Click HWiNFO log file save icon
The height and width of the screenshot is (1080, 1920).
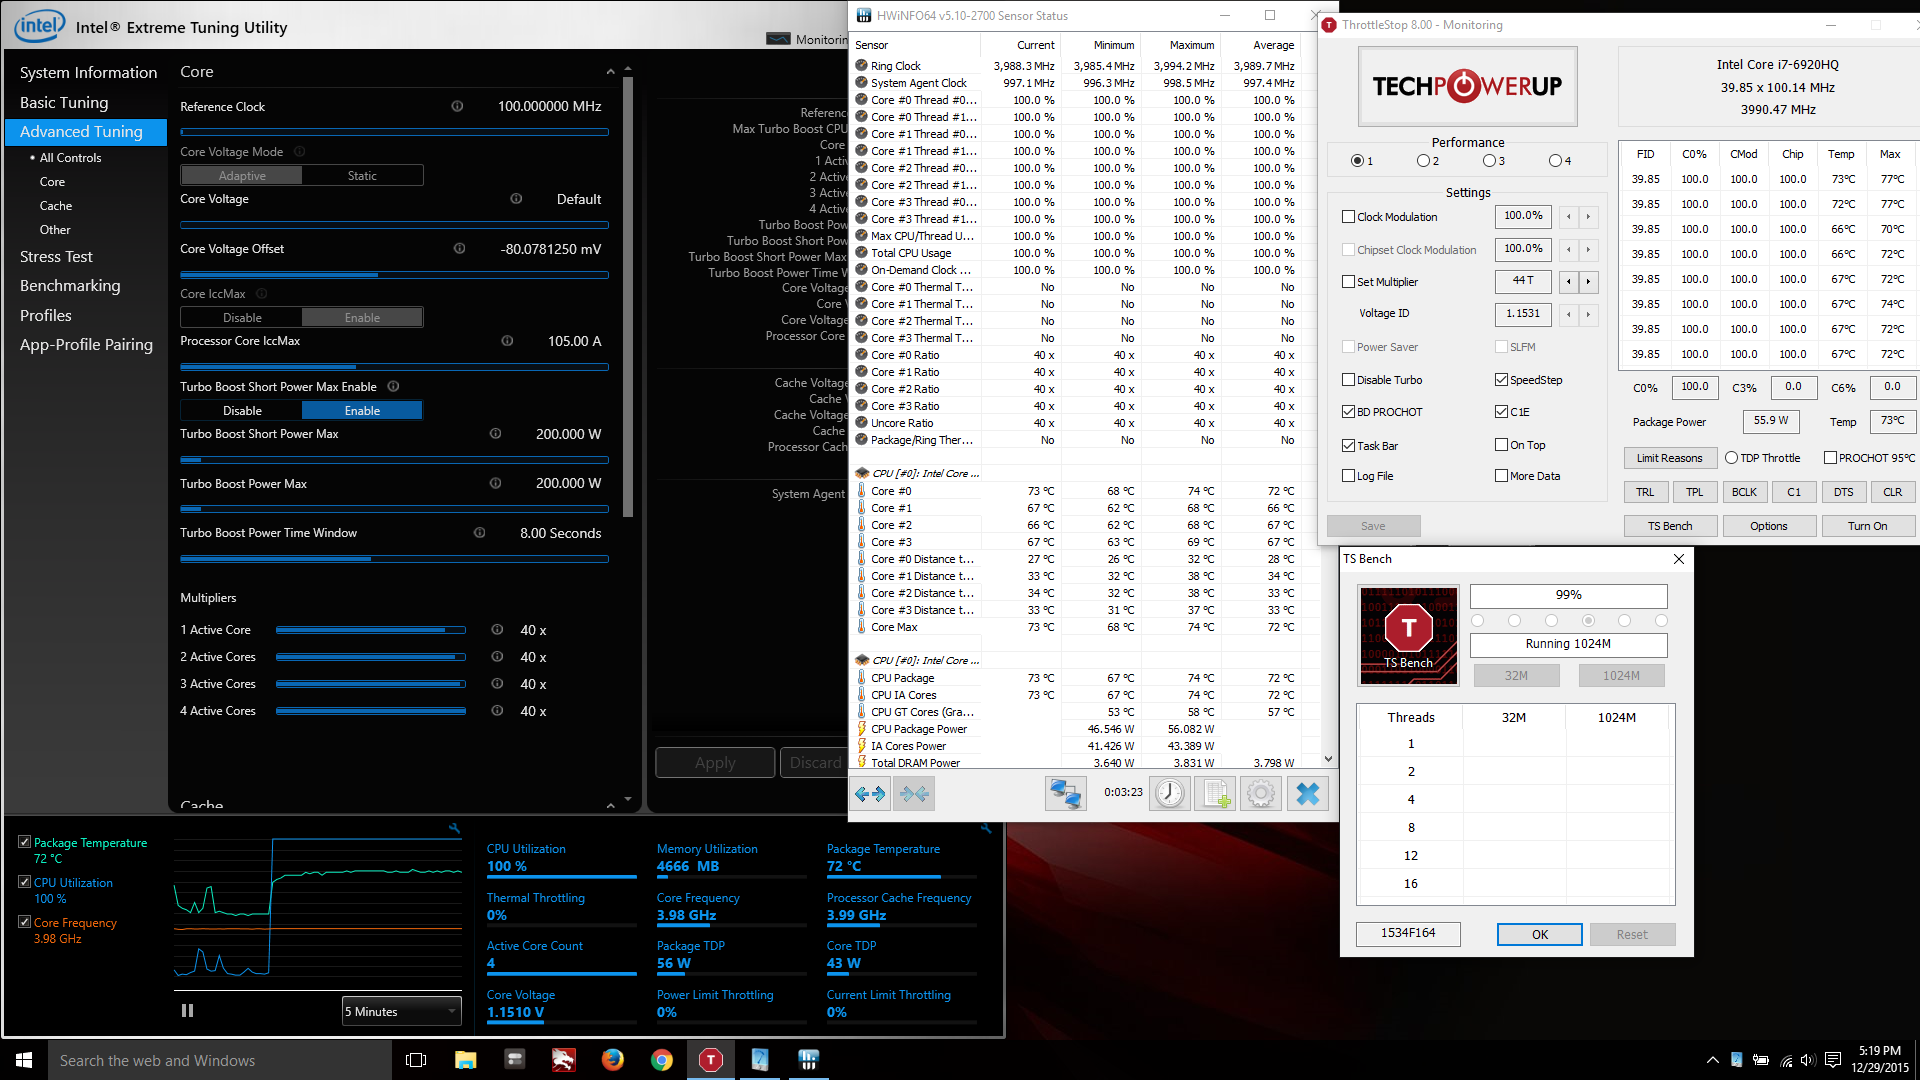coord(1215,794)
